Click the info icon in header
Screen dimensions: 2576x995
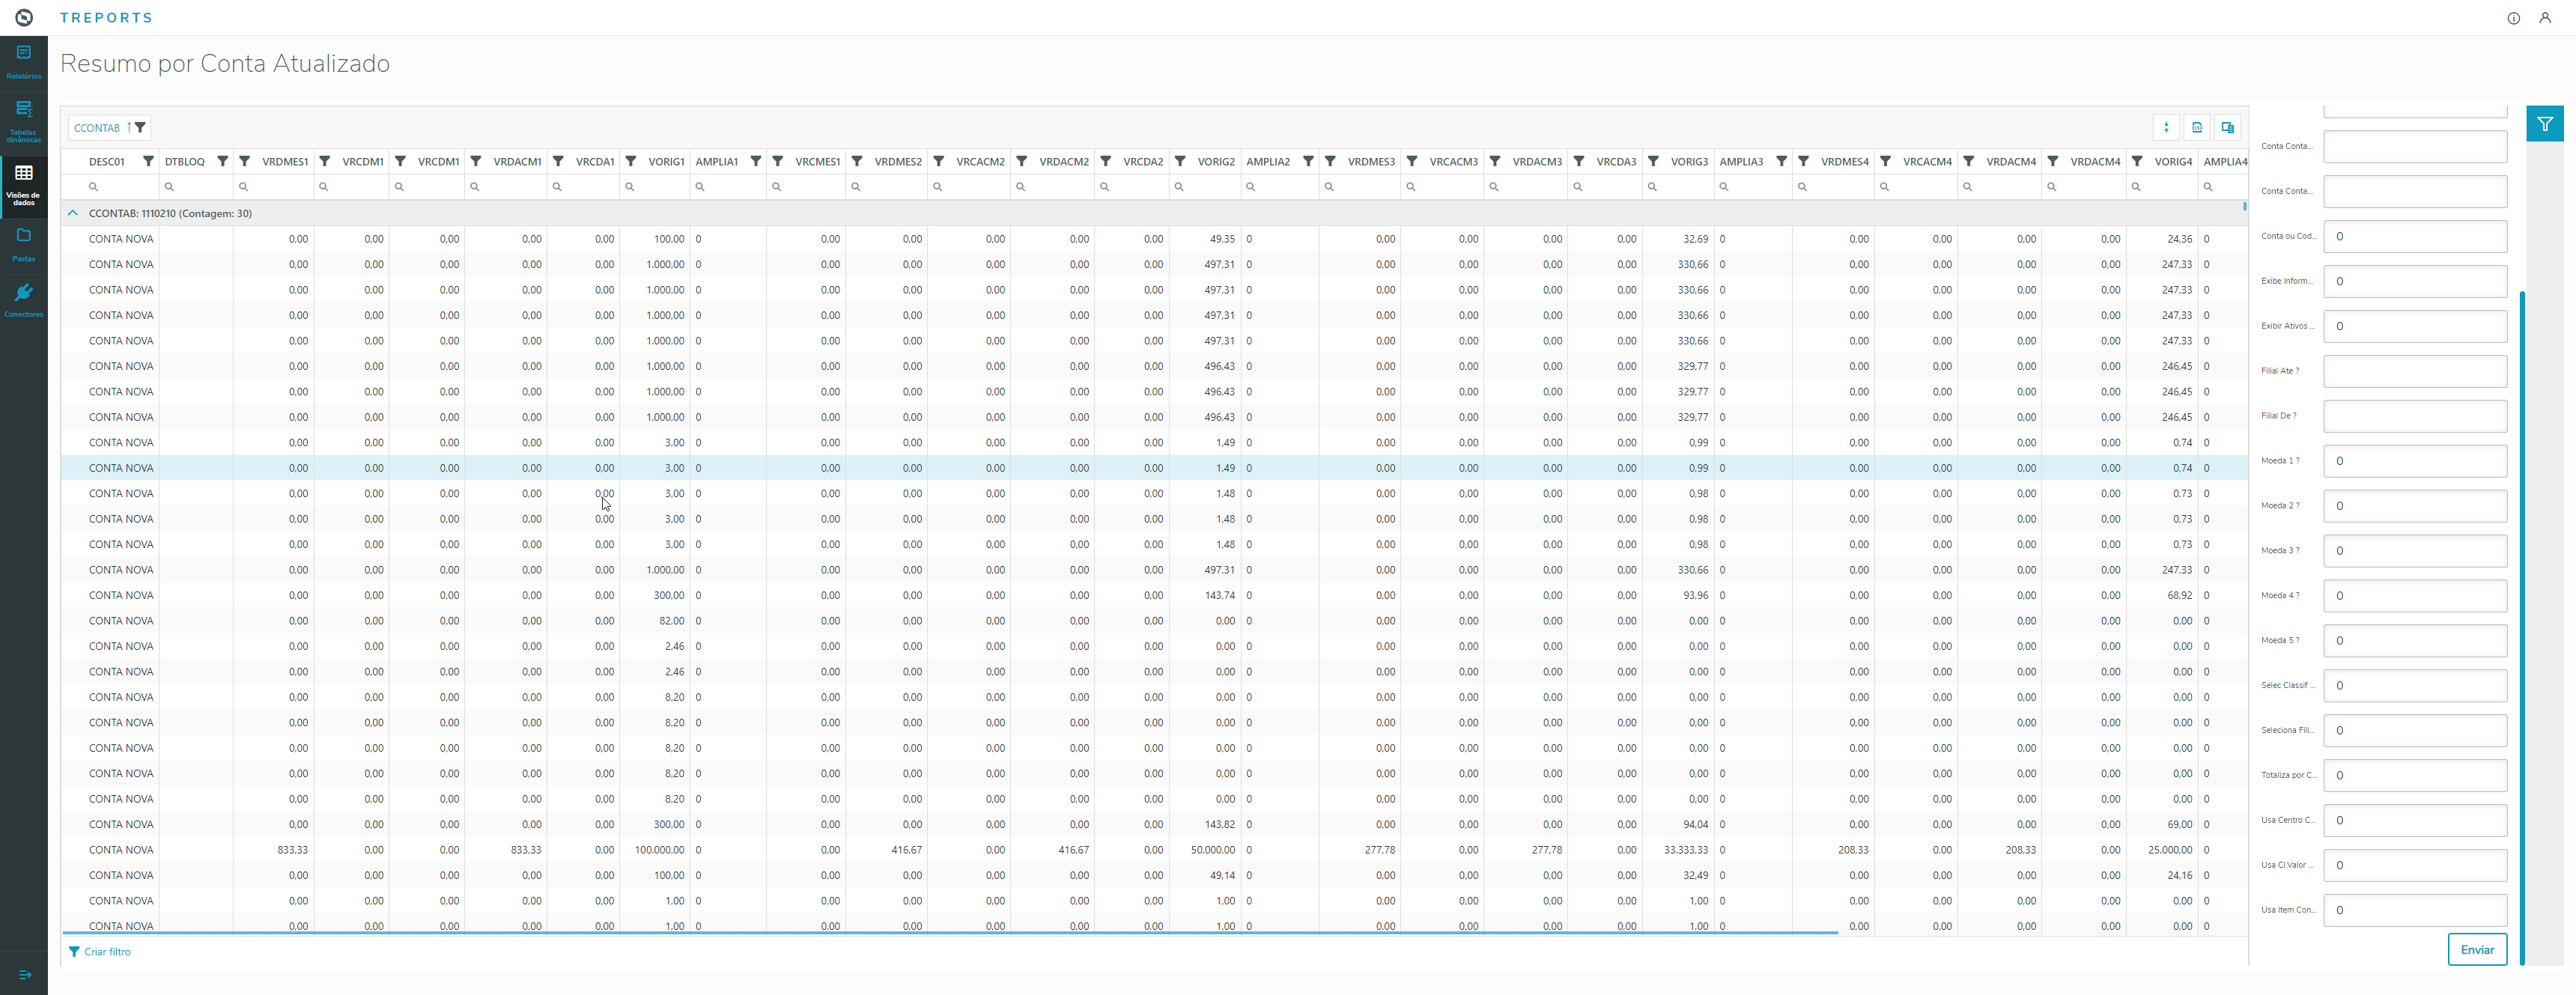click(2513, 18)
